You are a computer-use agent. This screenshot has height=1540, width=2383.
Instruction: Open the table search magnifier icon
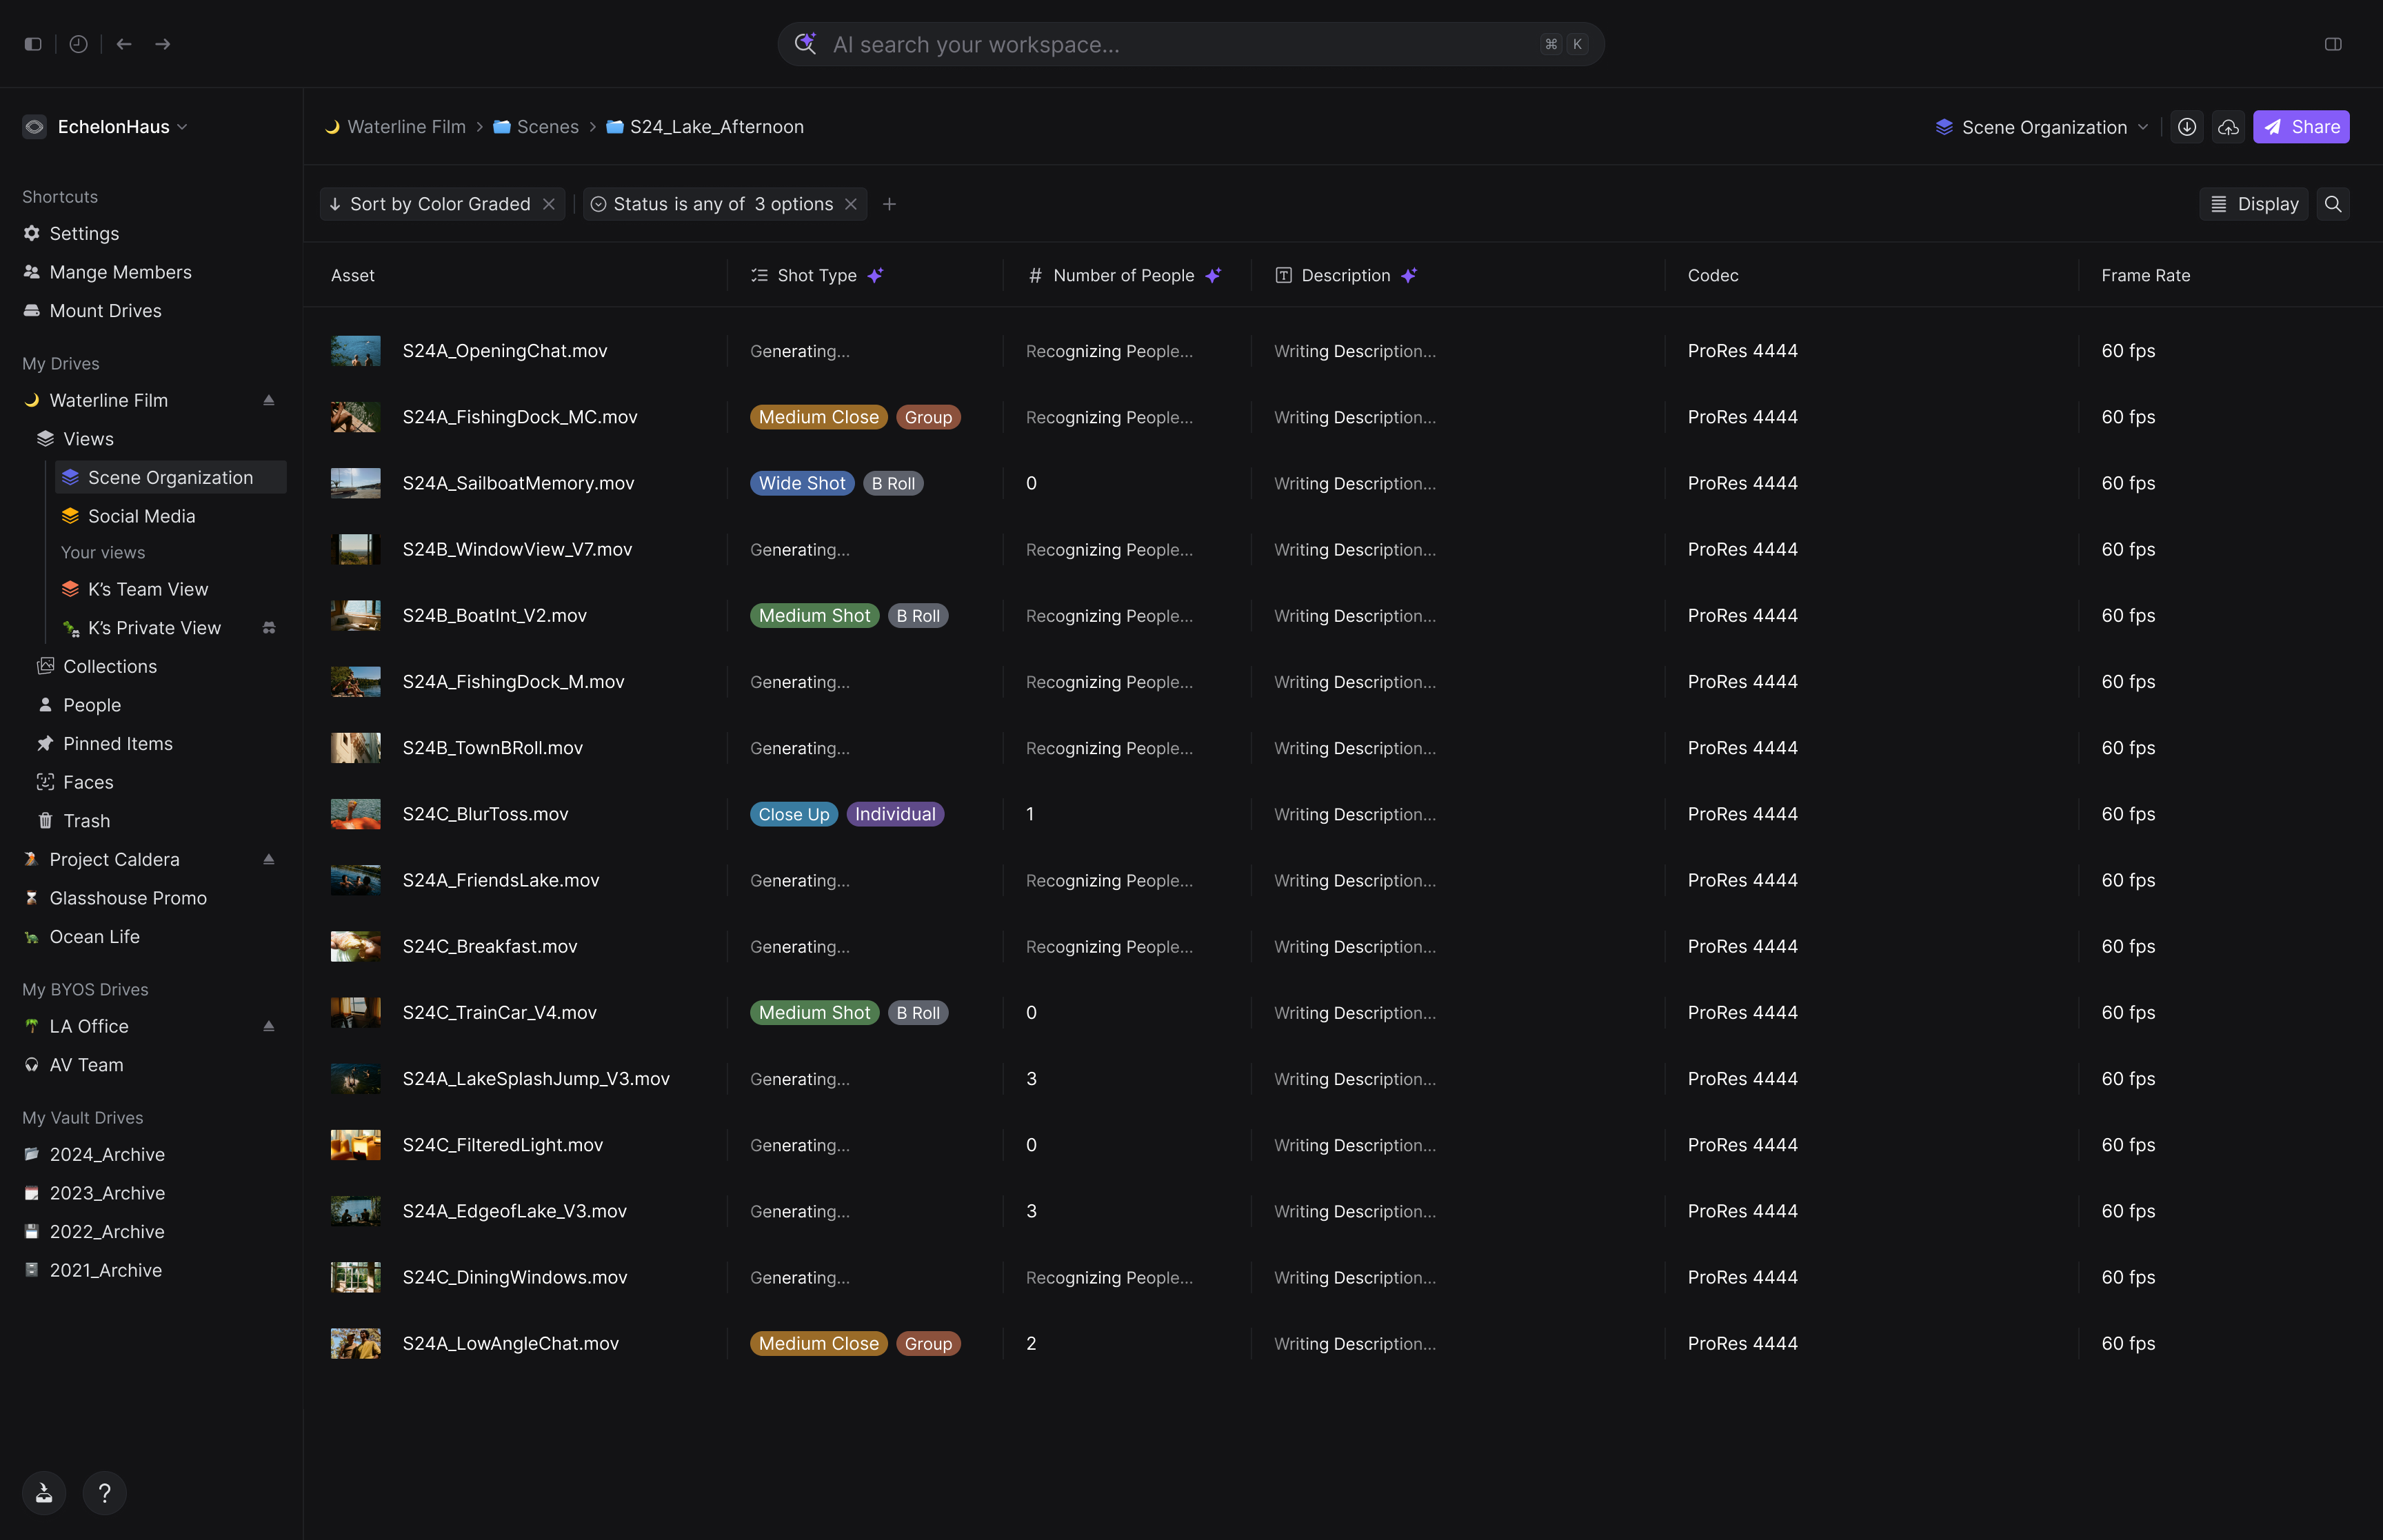coord(2333,204)
